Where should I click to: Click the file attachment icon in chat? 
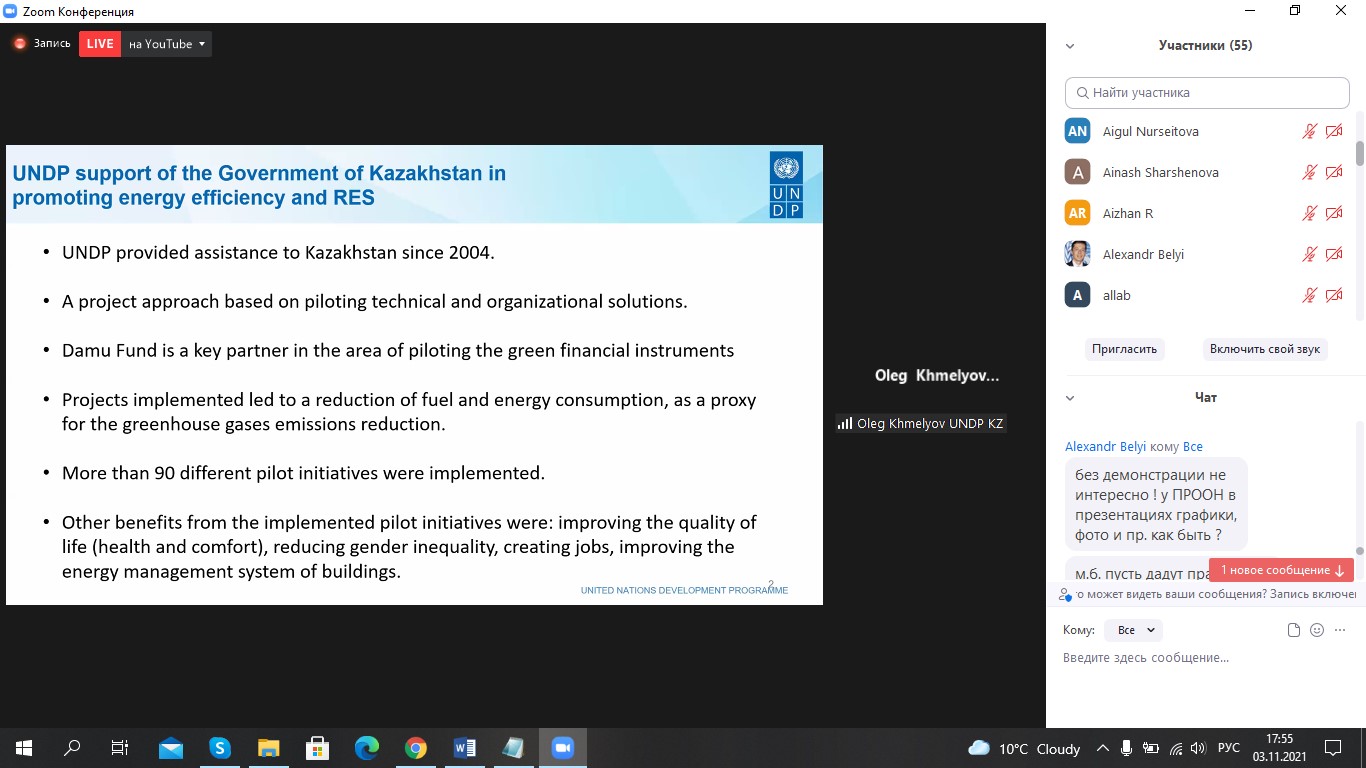tap(1294, 630)
